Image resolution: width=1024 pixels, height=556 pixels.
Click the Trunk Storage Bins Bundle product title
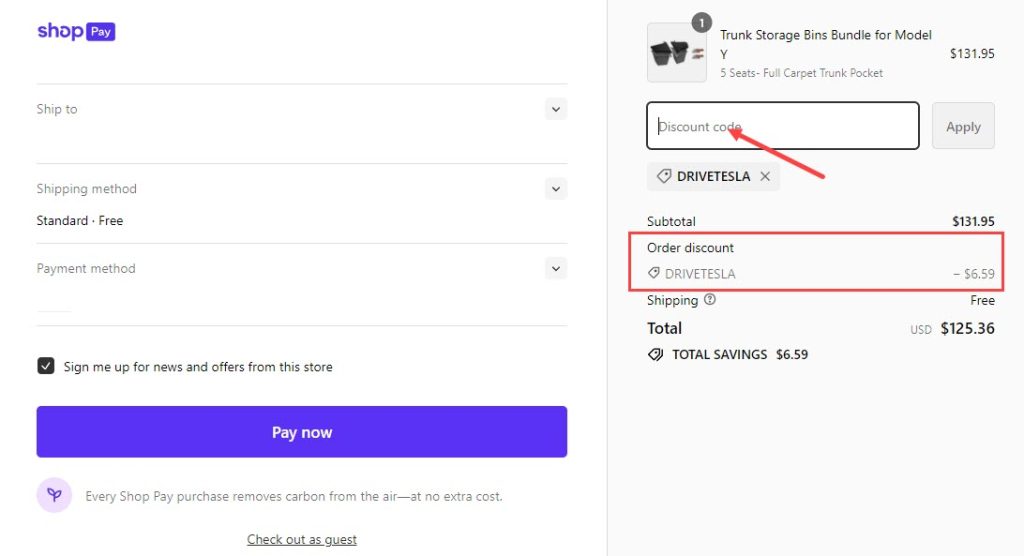825,44
